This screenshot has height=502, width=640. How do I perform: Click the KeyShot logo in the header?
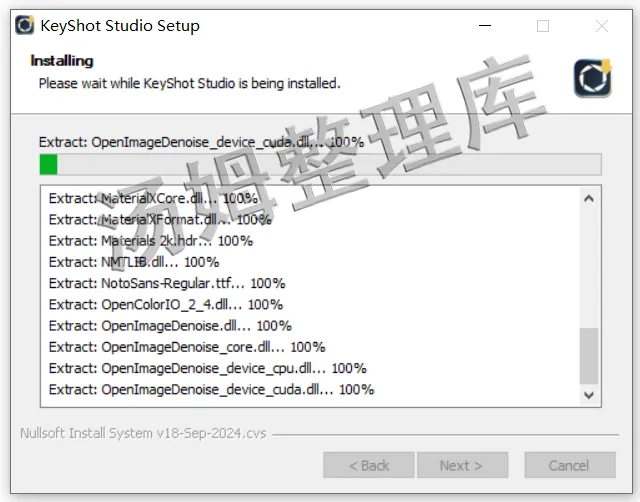(593, 78)
